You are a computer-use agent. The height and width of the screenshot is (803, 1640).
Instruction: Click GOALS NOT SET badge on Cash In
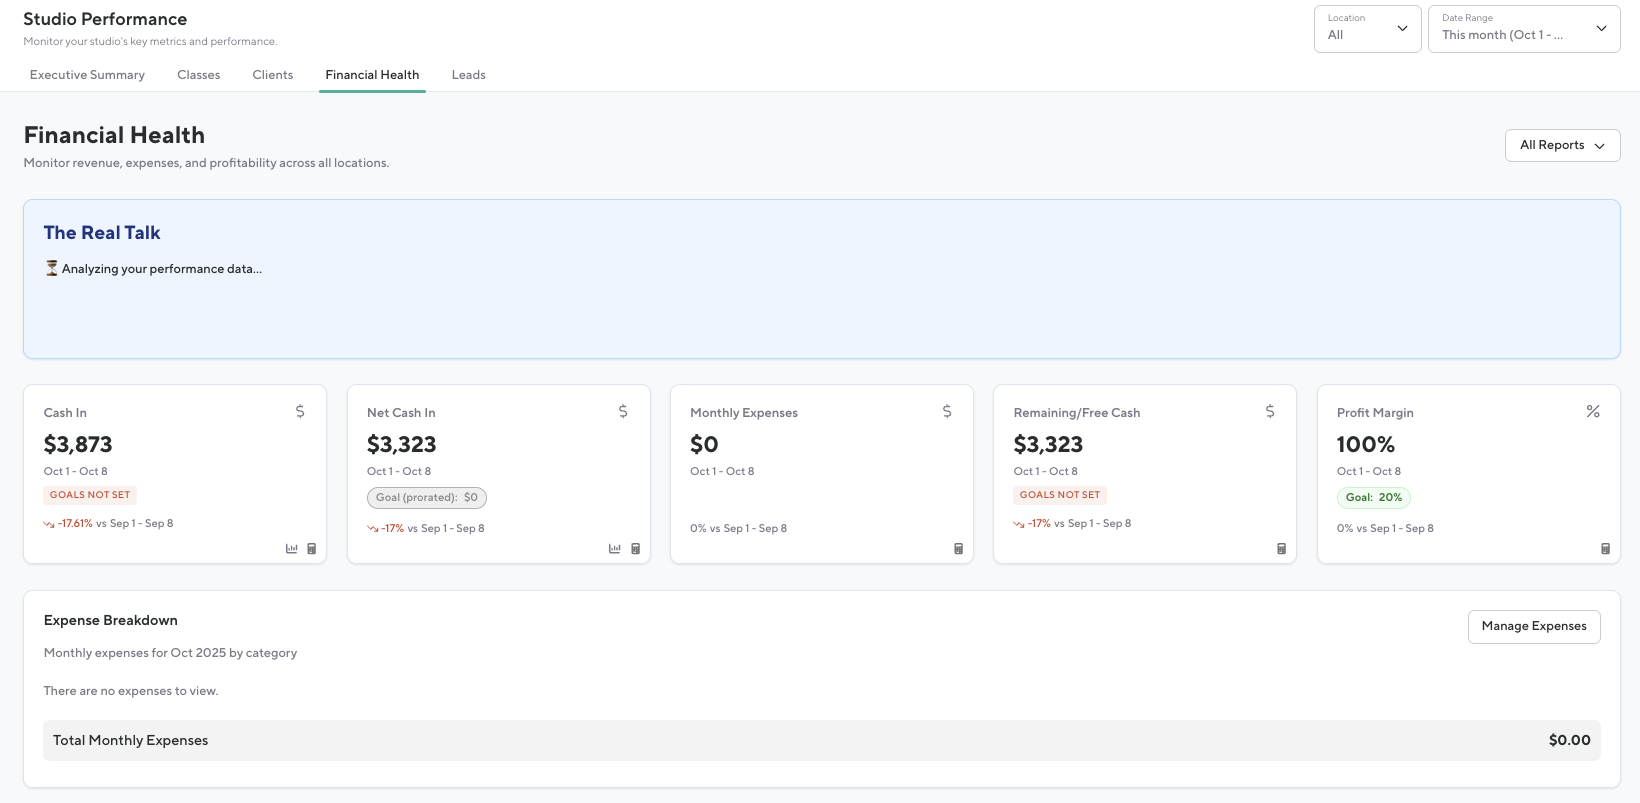90,495
